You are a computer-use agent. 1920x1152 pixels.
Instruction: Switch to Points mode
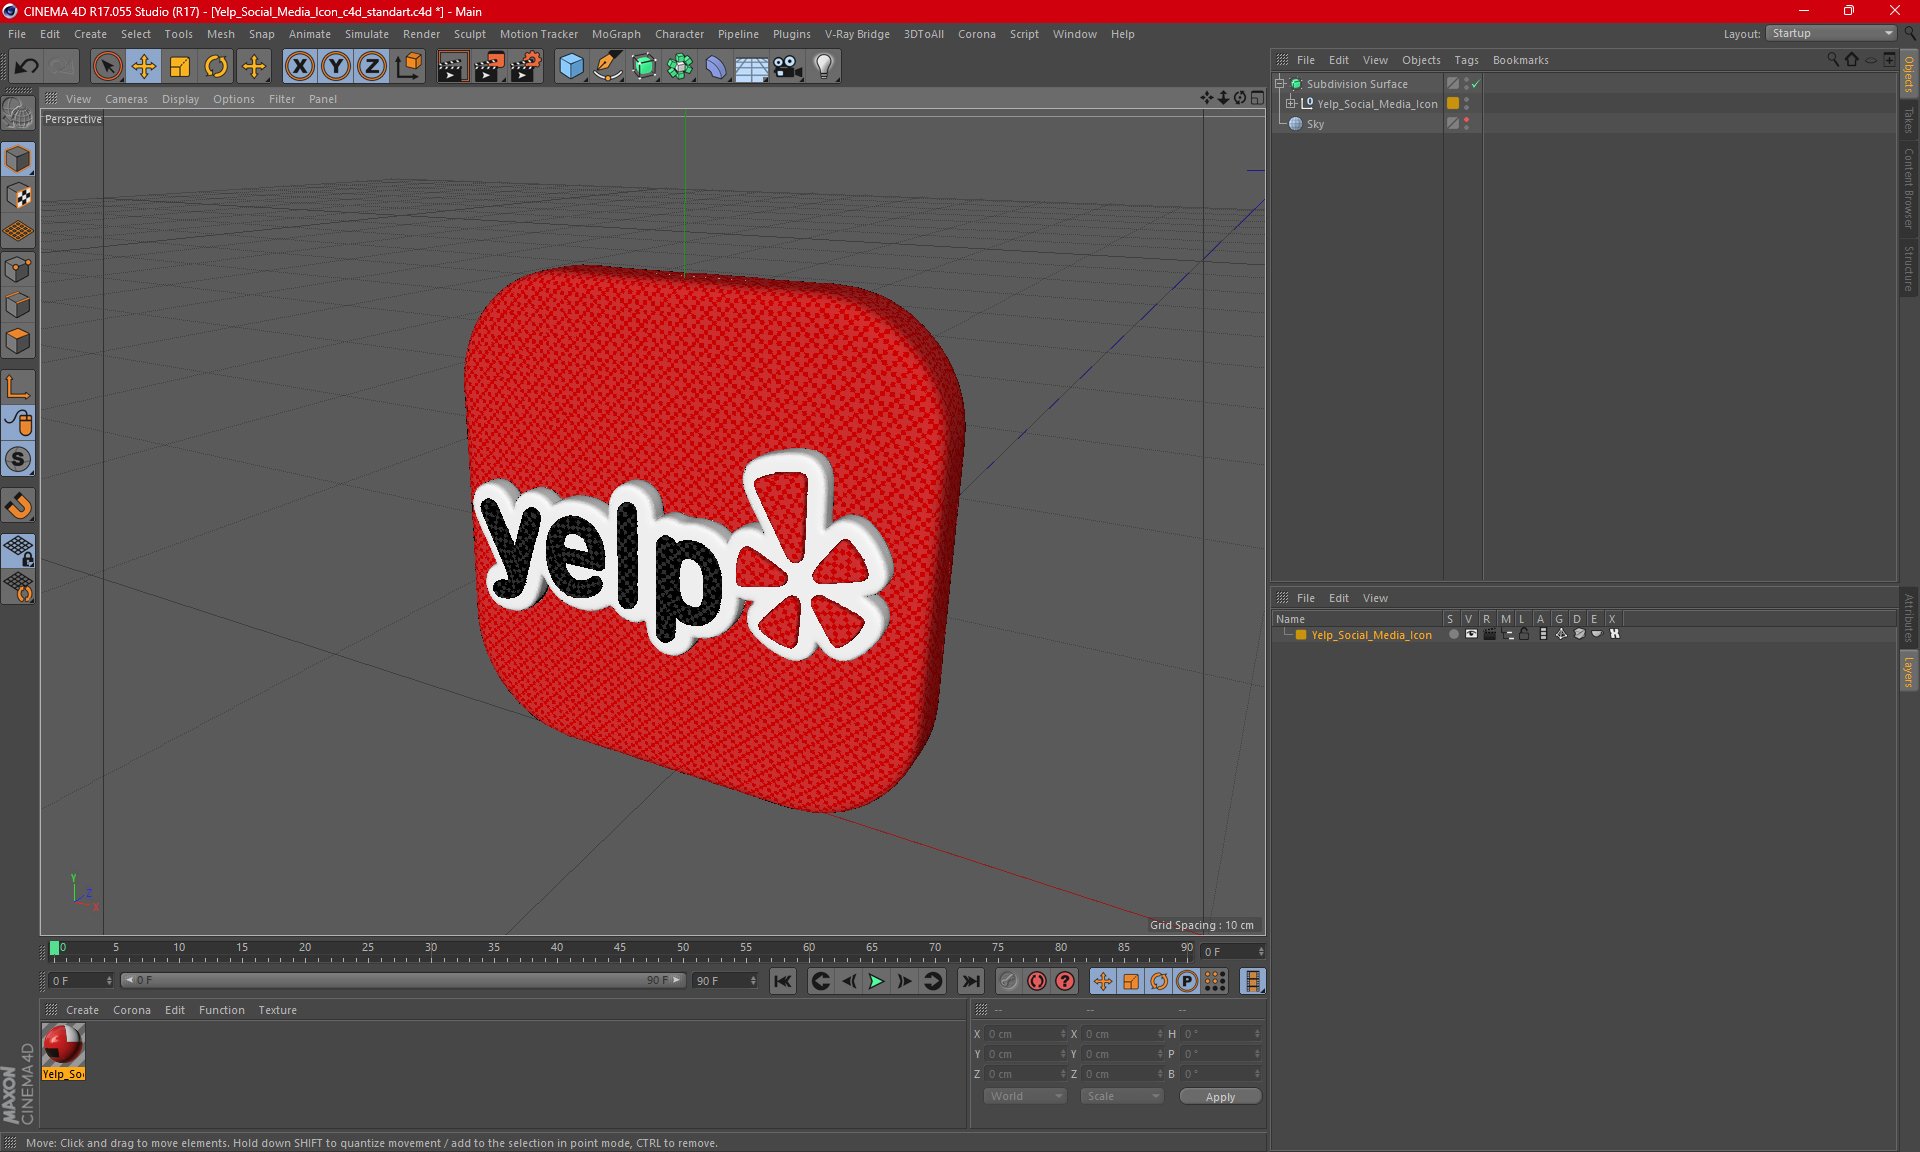click(x=18, y=269)
